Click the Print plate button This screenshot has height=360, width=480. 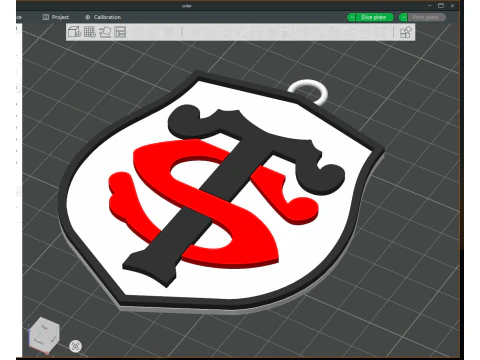point(426,17)
